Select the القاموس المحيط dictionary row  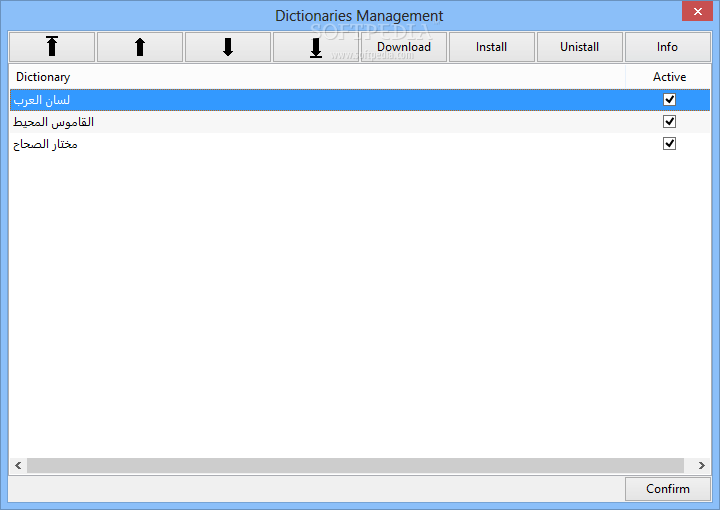360,122
